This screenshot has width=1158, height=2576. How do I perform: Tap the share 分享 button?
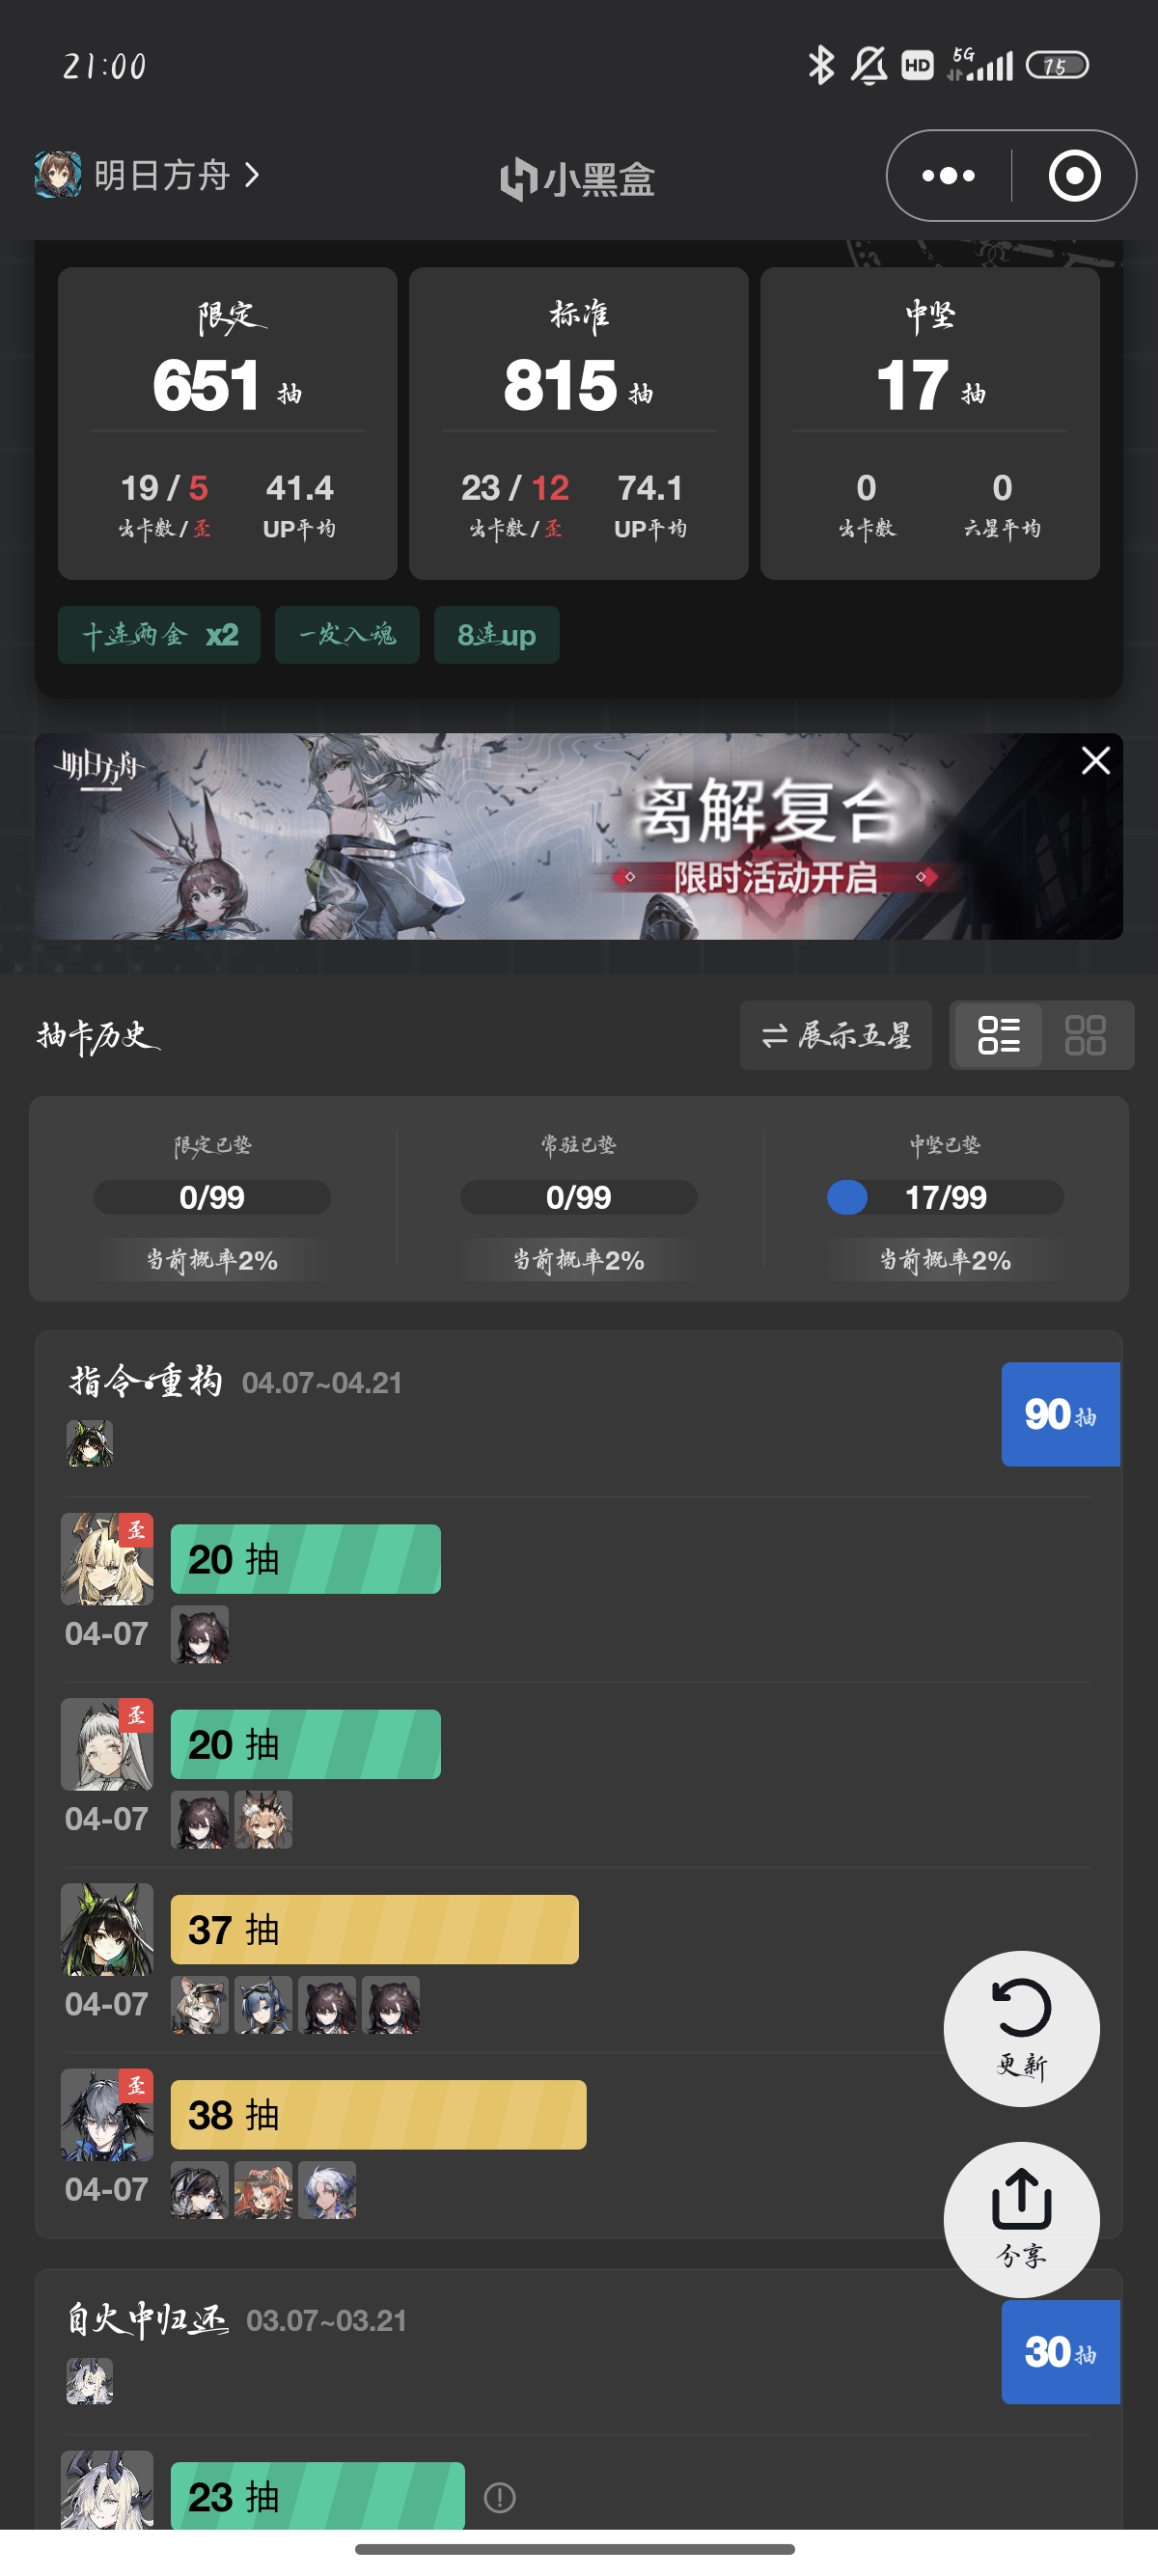(x=1021, y=2219)
